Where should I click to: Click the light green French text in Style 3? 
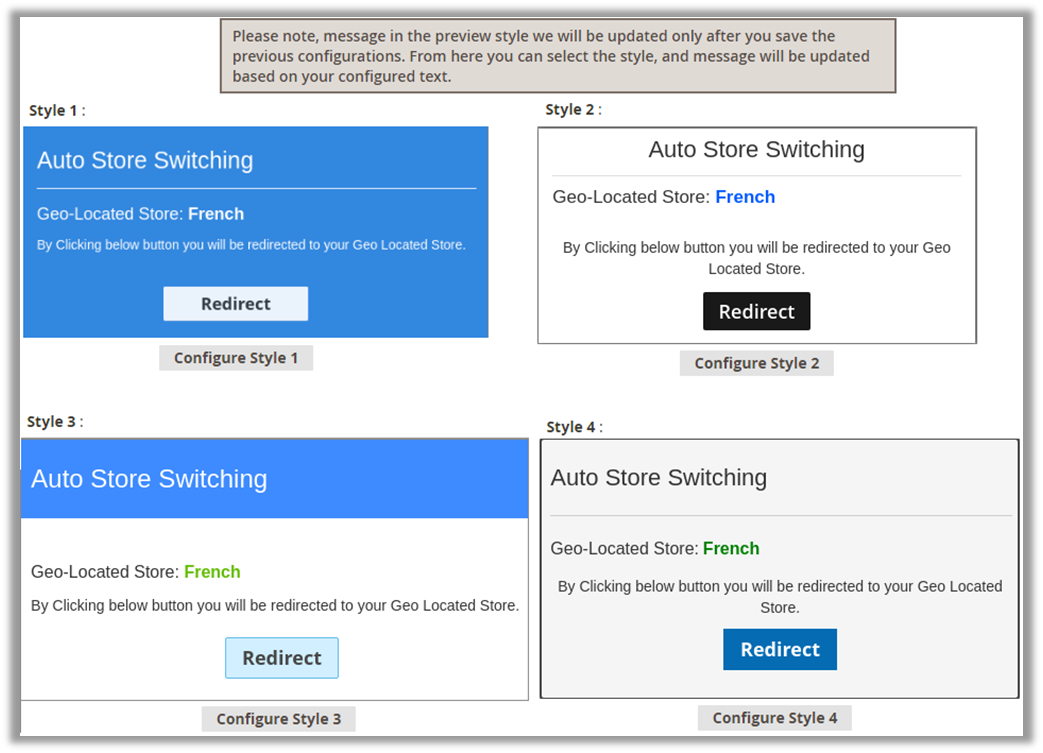click(x=212, y=572)
